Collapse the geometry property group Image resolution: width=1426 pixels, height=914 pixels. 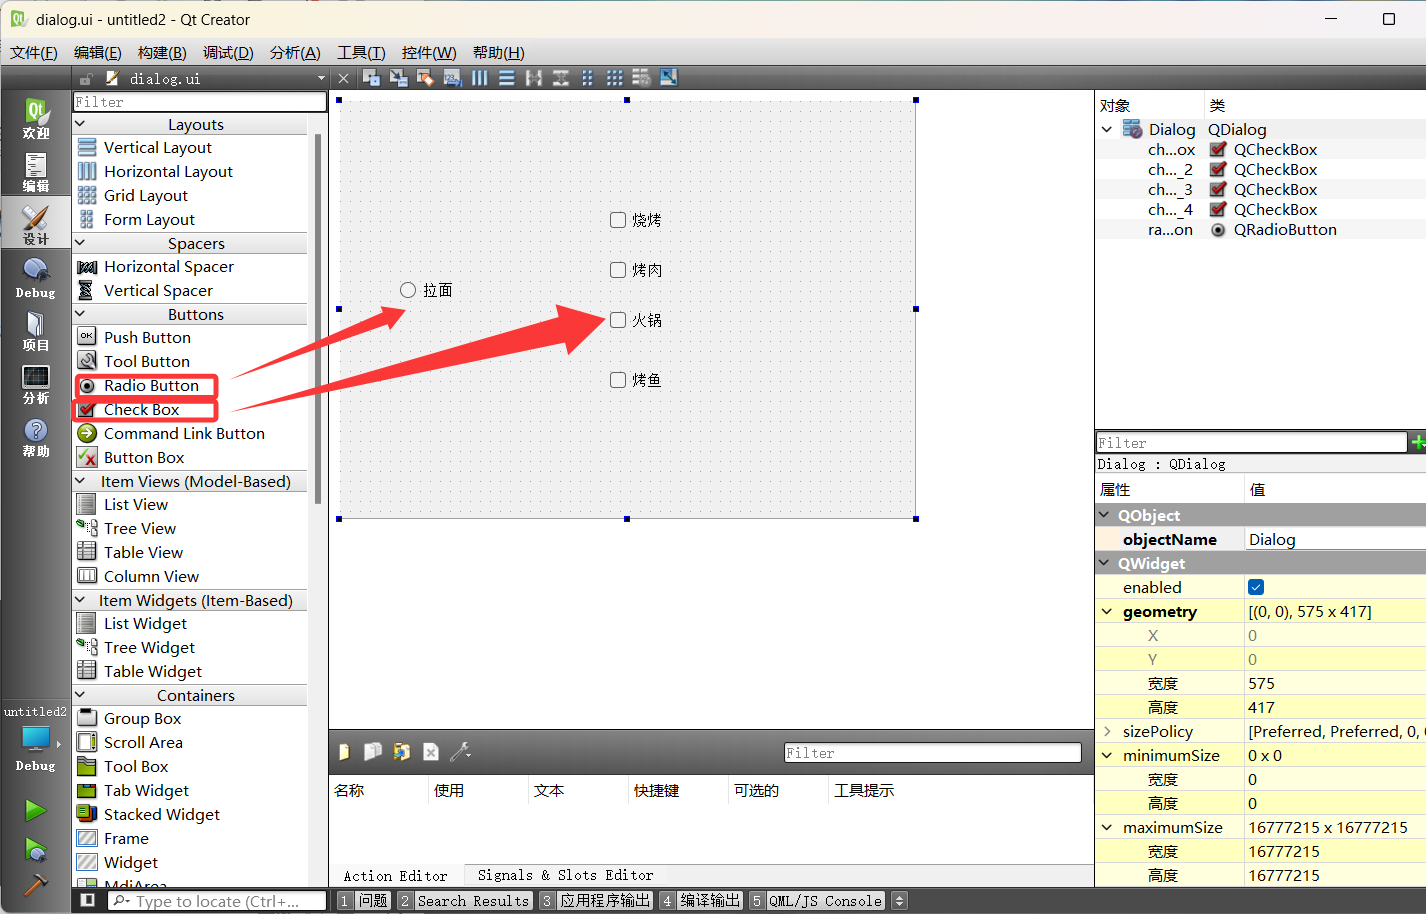(x=1107, y=611)
